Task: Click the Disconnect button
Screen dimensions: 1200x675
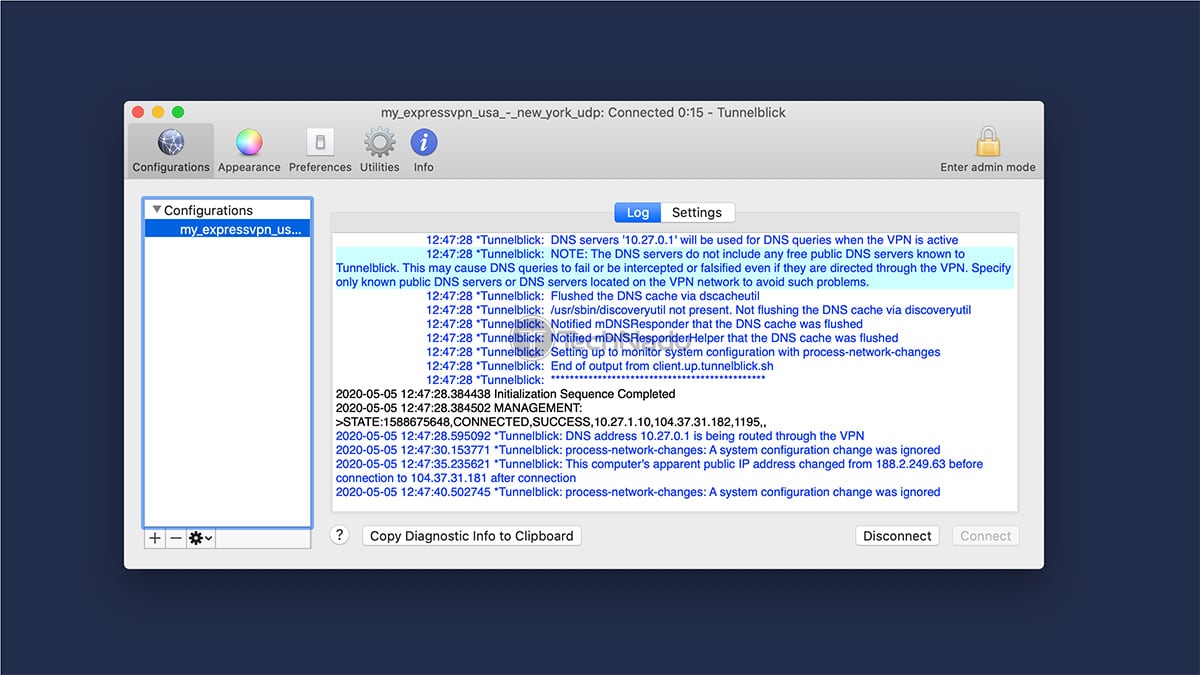Action: [897, 536]
